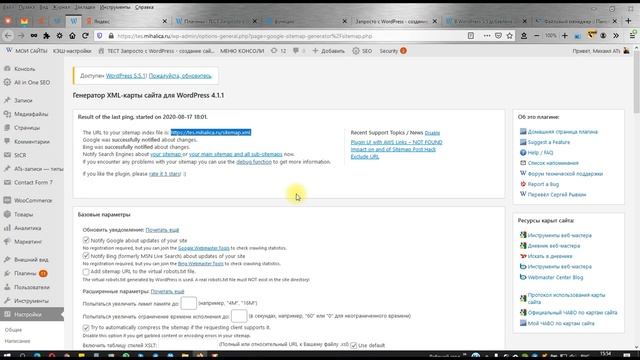Open Contact Form 7 in the sidebar
This screenshot has width=640, height=360.
(32, 182)
